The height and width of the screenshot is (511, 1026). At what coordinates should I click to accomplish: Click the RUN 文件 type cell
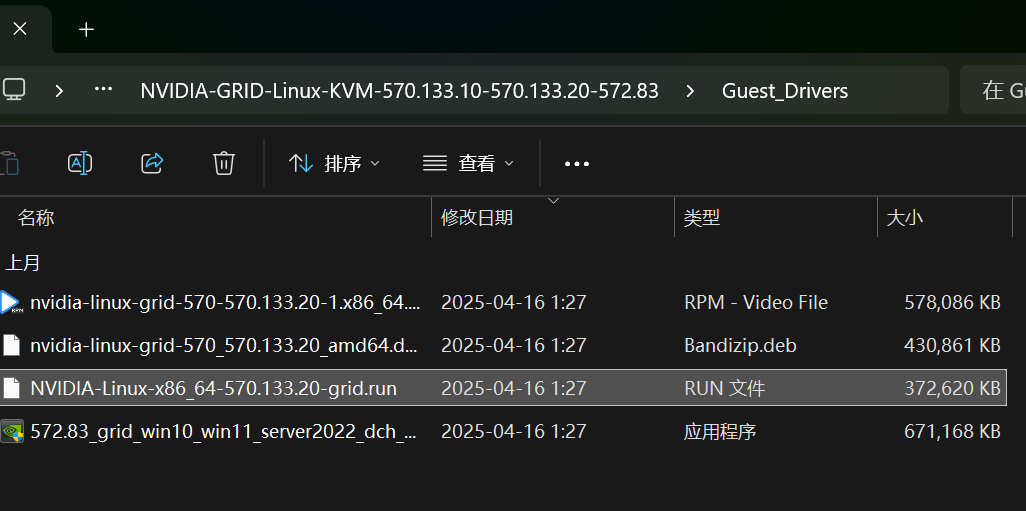(x=724, y=389)
